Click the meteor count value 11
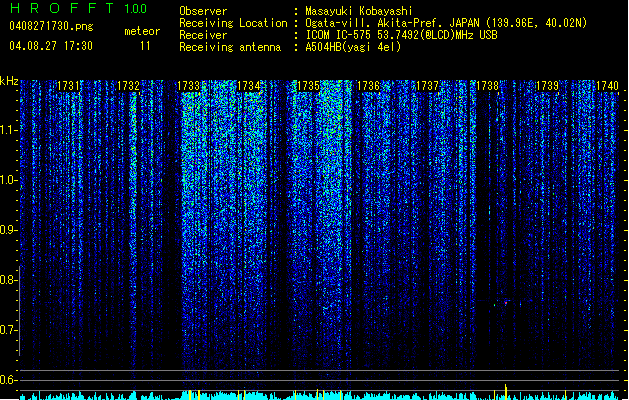Image resolution: width=629 pixels, height=400 pixels. 145,46
